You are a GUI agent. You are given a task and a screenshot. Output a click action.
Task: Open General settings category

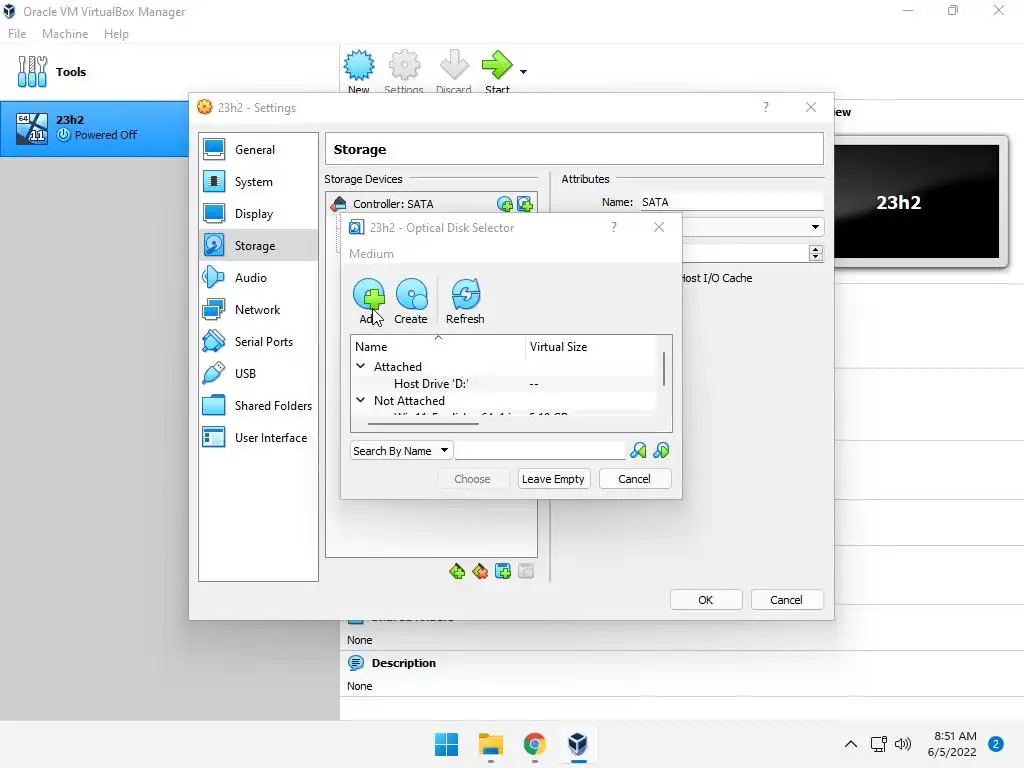click(258, 150)
